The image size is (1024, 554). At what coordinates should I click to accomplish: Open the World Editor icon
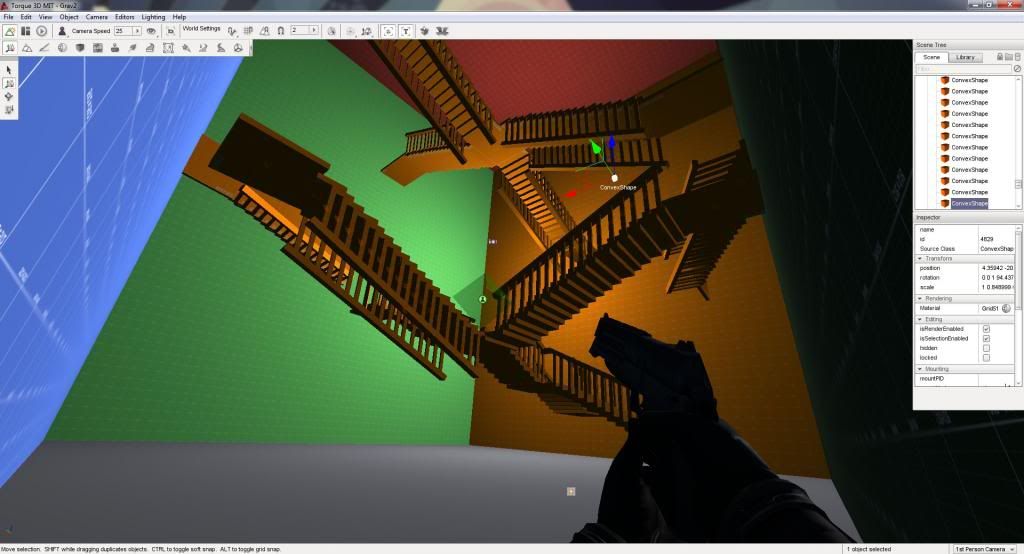coord(10,31)
